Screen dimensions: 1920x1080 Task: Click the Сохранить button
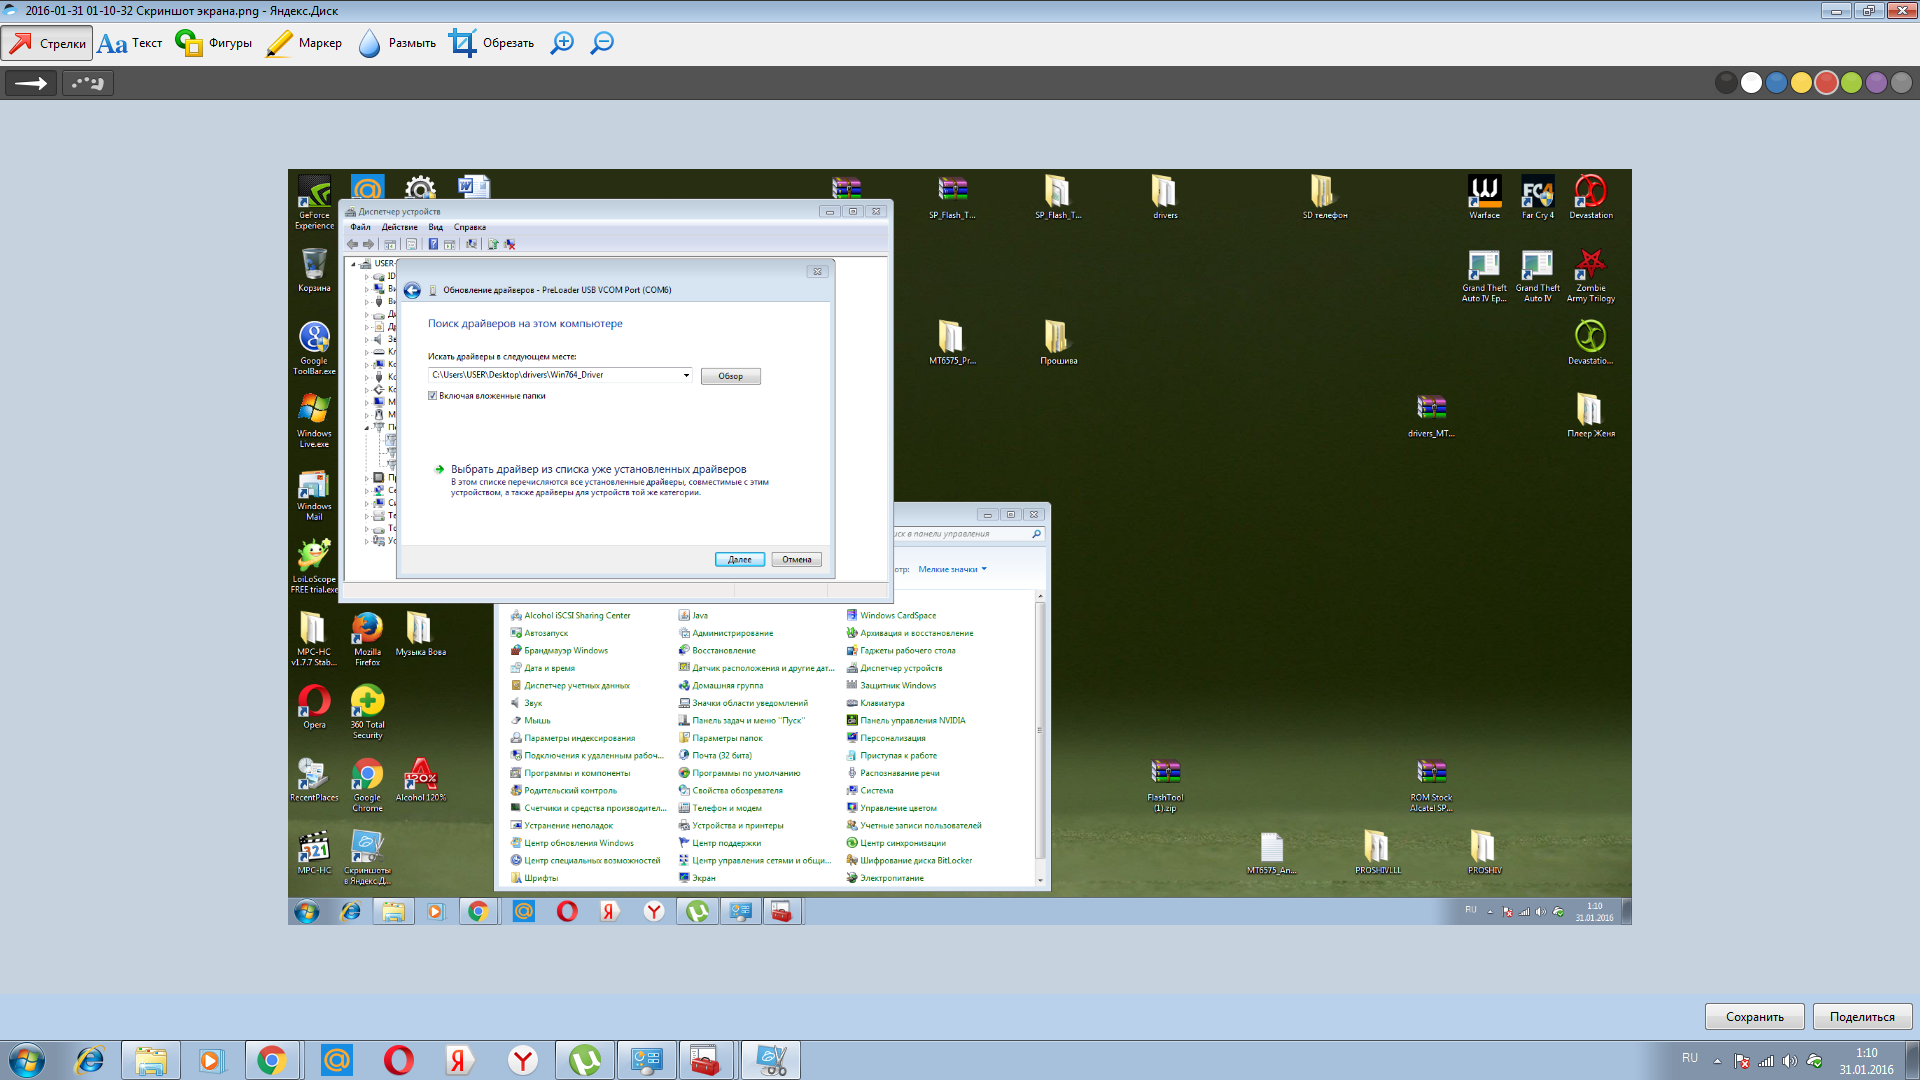(x=1754, y=1016)
